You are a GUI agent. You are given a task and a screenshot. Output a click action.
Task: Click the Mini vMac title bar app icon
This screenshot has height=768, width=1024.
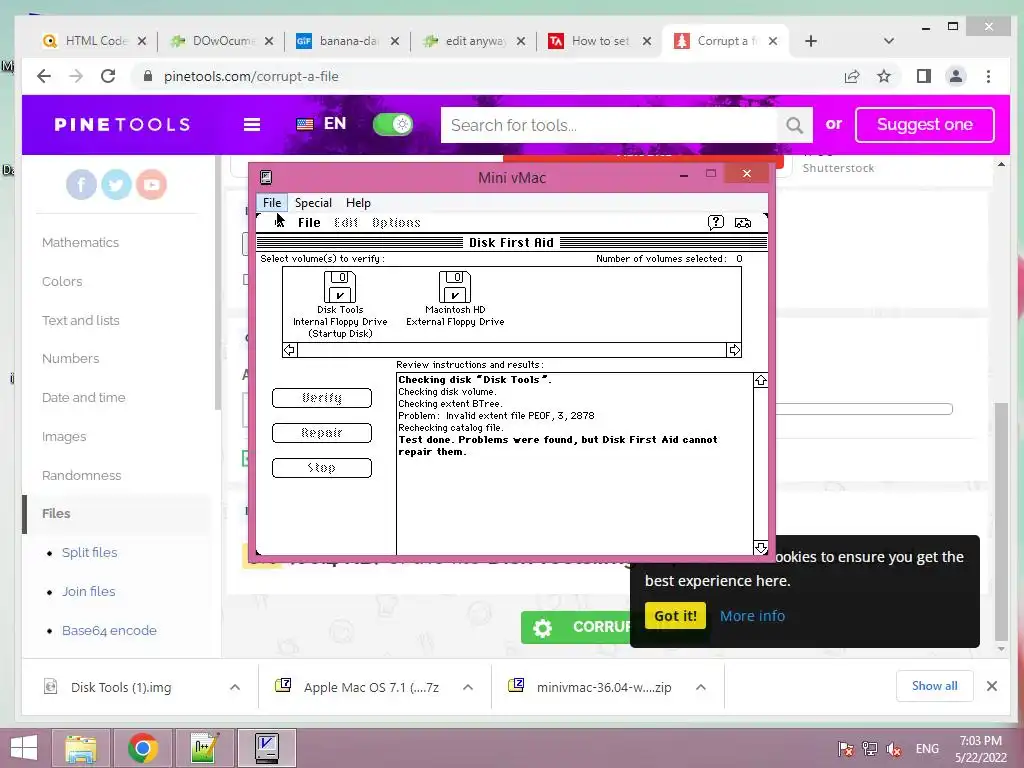pyautogui.click(x=266, y=177)
